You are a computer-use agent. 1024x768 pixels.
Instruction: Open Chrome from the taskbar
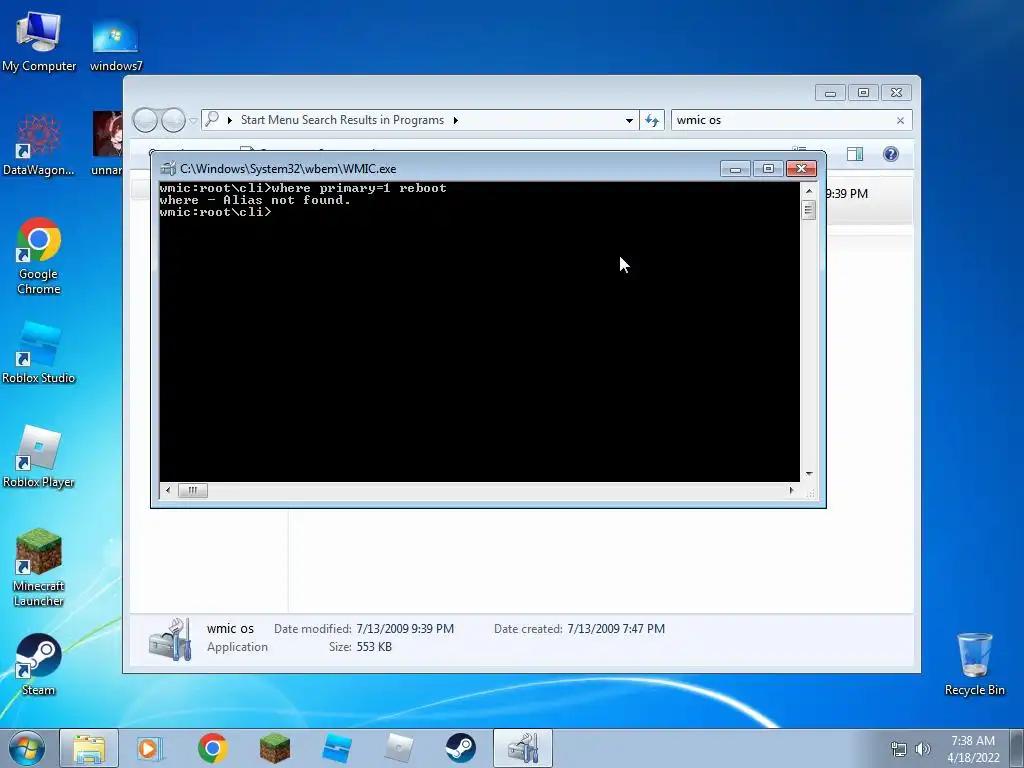pos(212,748)
